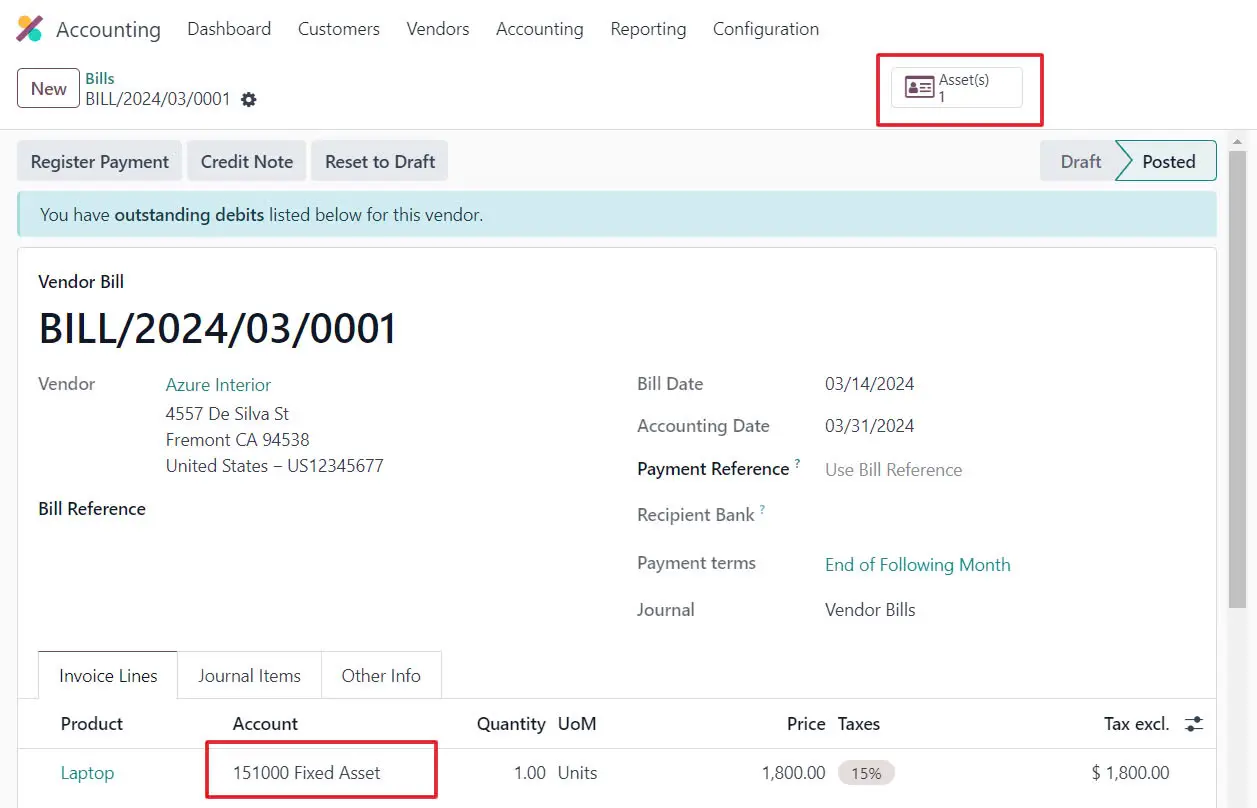
Task: Open the gear actions menu beside bill number
Action: [249, 100]
